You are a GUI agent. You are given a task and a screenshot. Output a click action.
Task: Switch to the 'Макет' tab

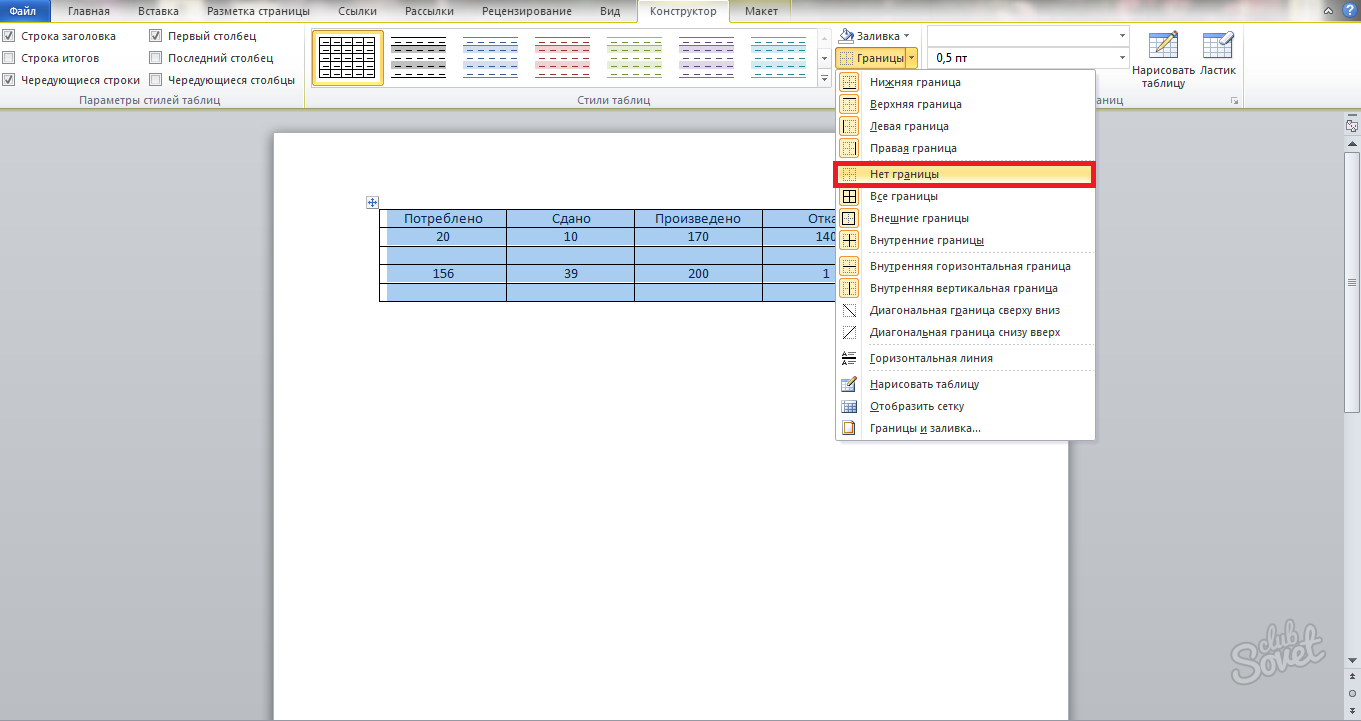(x=761, y=11)
